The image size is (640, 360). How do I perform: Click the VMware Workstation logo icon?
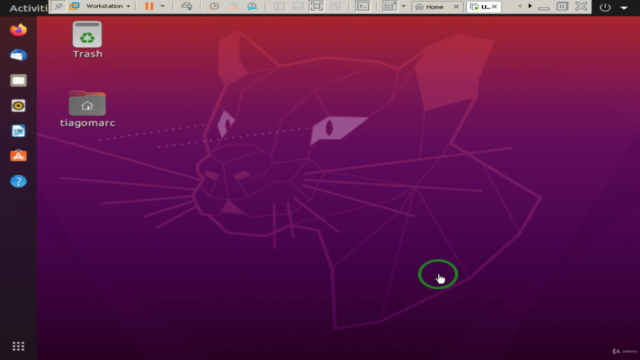[x=74, y=6]
